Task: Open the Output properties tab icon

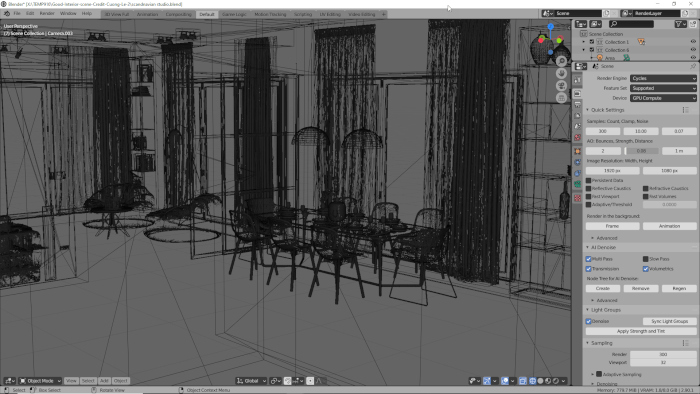Action: (x=577, y=105)
